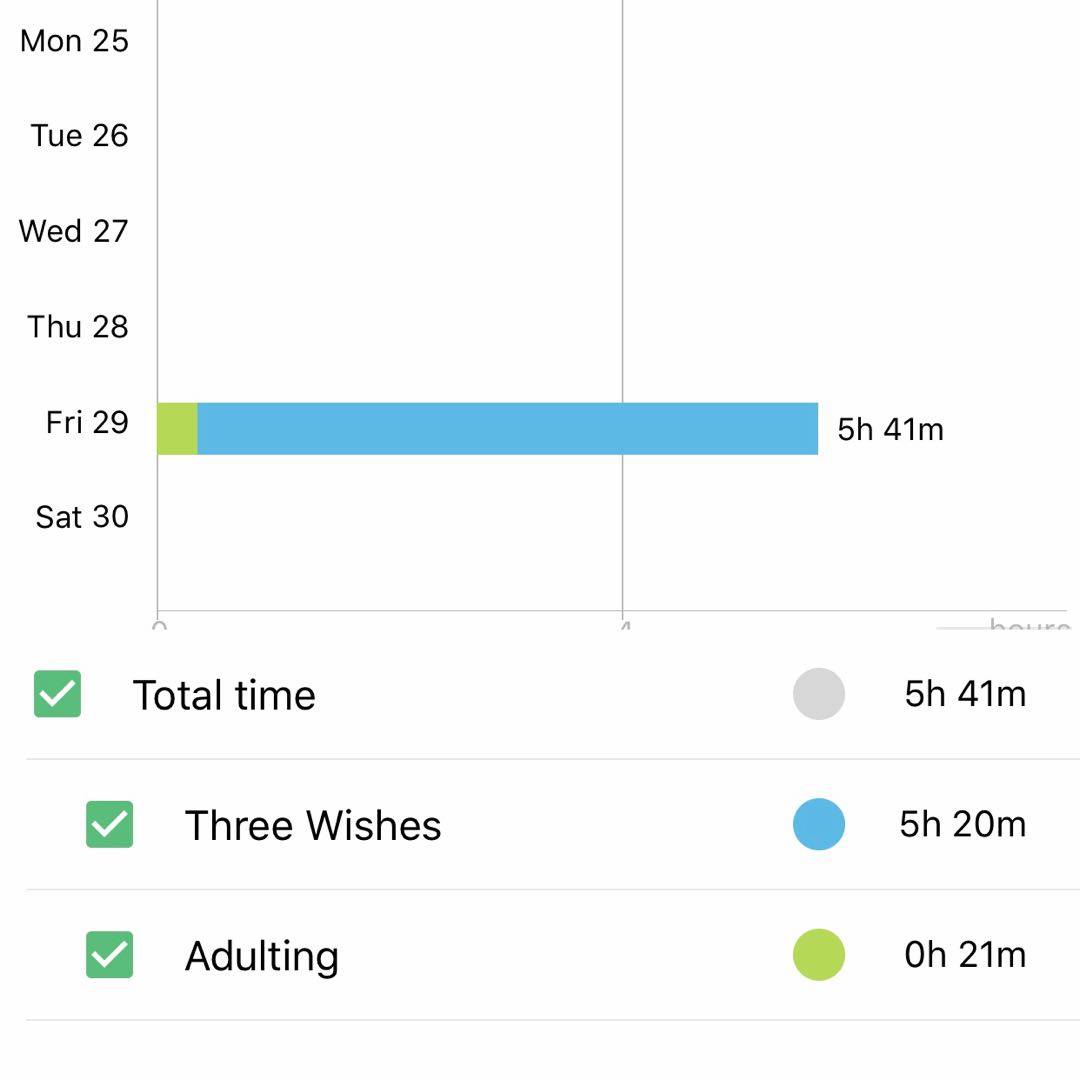The width and height of the screenshot is (1080, 1080).
Task: Tap the Adulting 0h 21m duration
Action: (x=965, y=955)
